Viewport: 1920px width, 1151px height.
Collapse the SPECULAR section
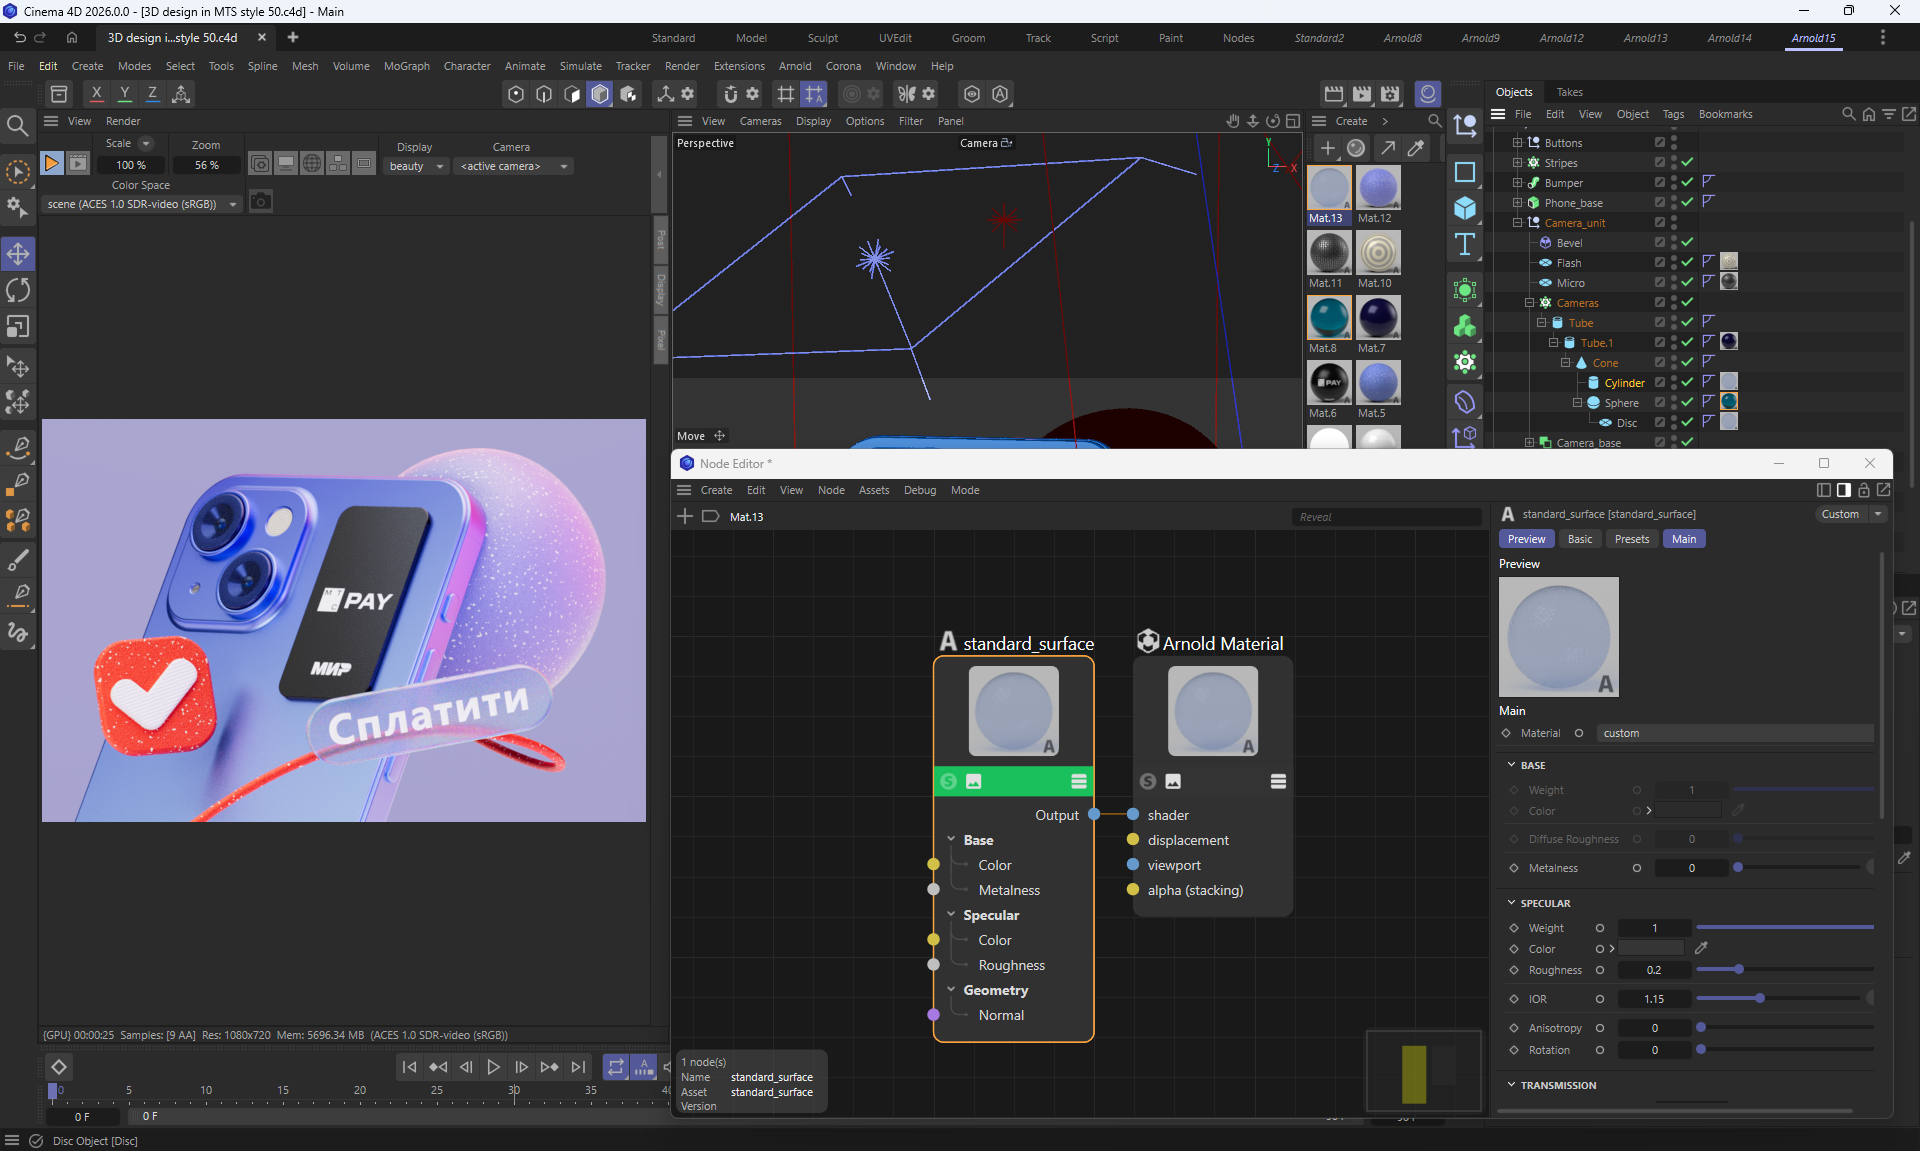(x=1512, y=903)
